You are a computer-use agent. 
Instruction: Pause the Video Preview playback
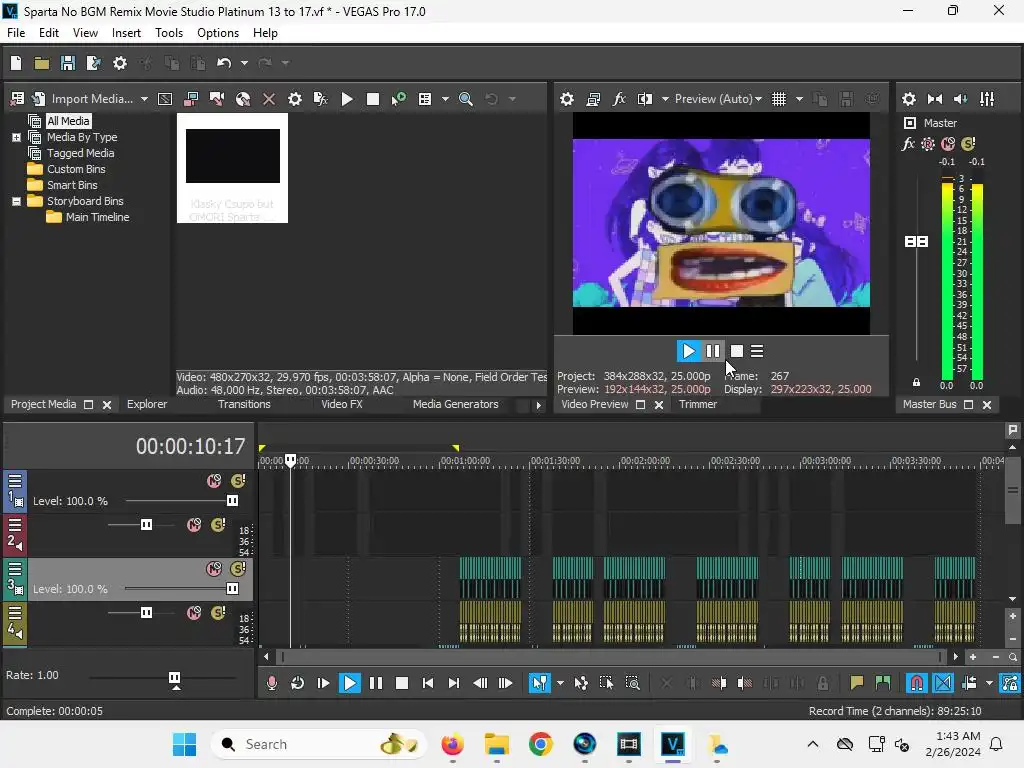coord(712,351)
